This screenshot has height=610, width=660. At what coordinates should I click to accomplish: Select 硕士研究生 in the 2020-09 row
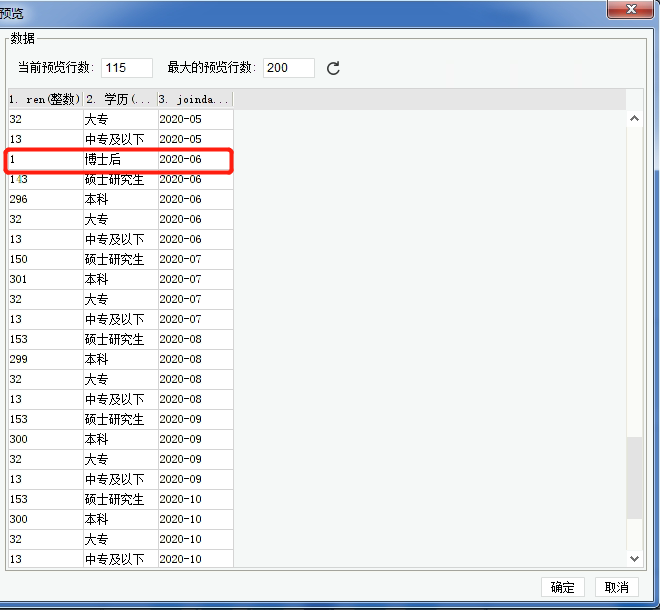[121, 419]
